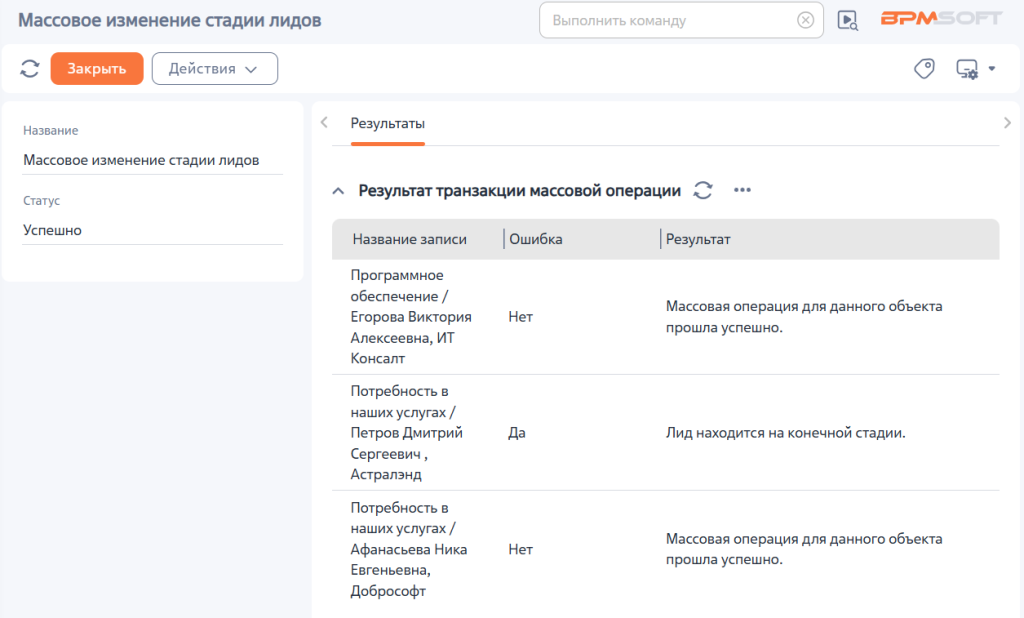Click the refresh icon beside Закрыть
This screenshot has width=1024, height=618.
[29, 69]
